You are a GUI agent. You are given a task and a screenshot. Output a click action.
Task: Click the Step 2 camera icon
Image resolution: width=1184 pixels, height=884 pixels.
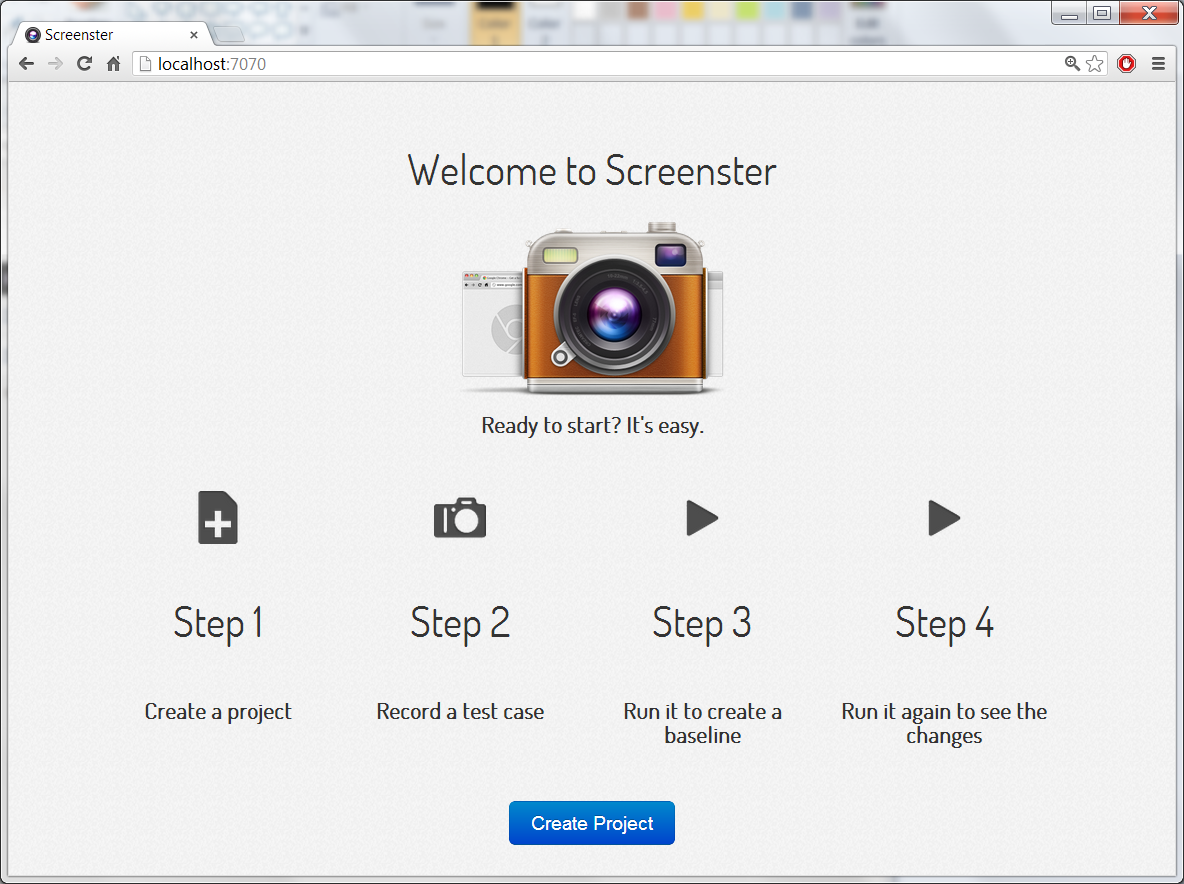click(x=460, y=518)
